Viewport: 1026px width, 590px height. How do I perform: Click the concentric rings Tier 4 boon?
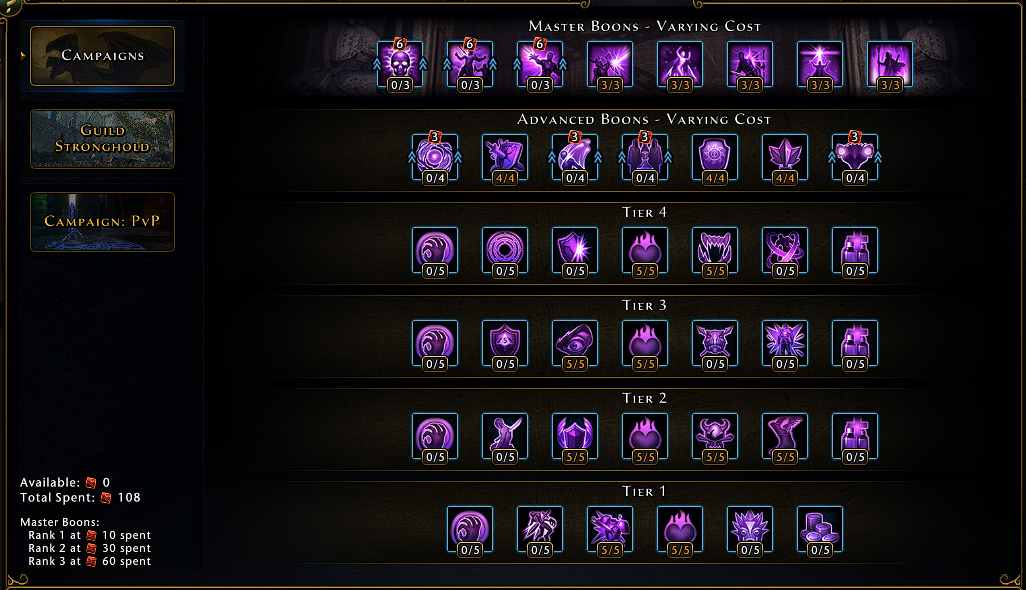pos(504,250)
